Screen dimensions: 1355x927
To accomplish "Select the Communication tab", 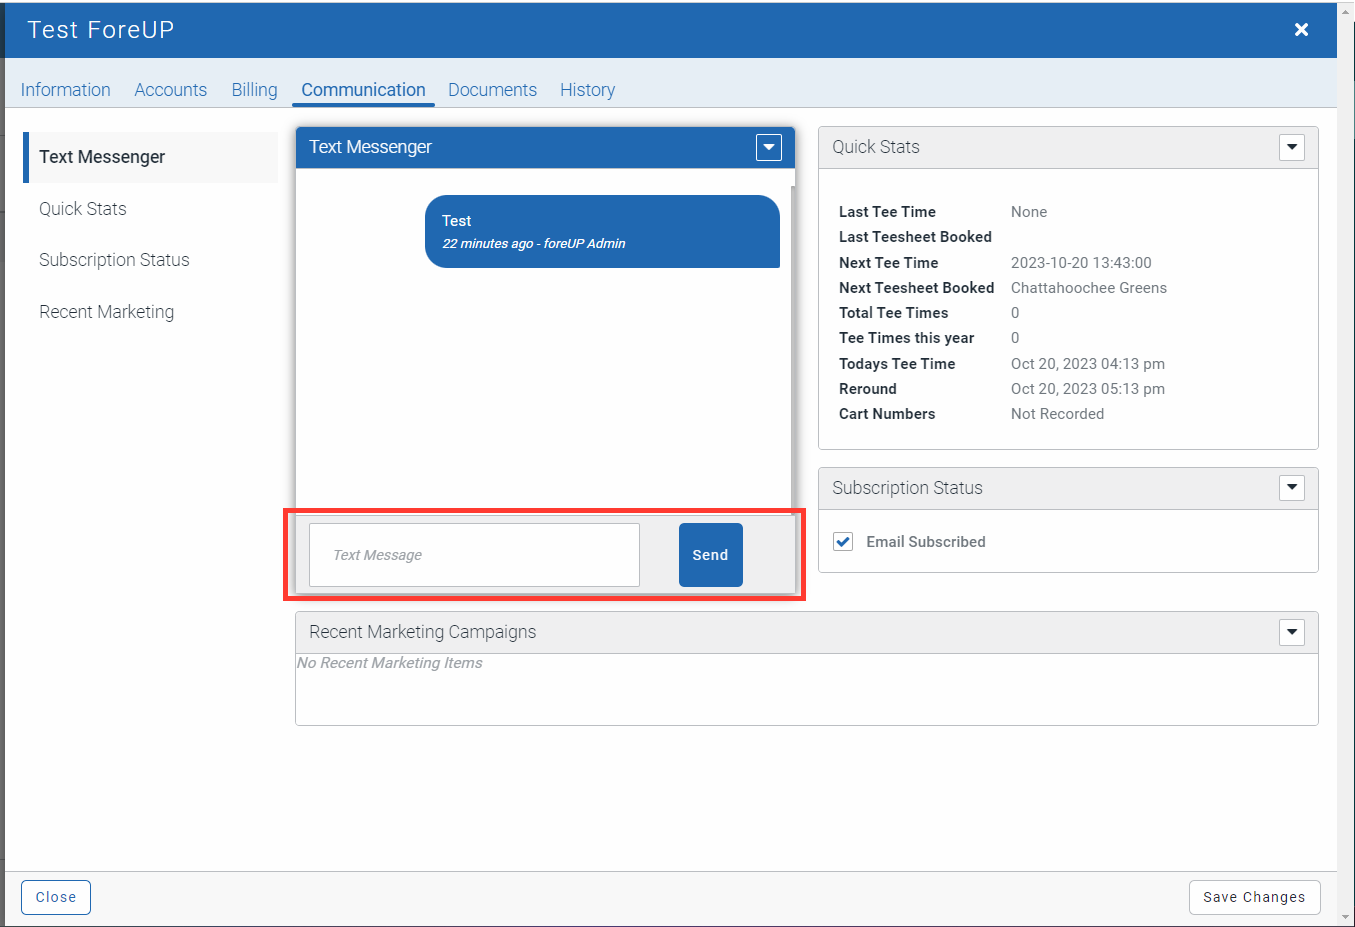I will coord(363,90).
